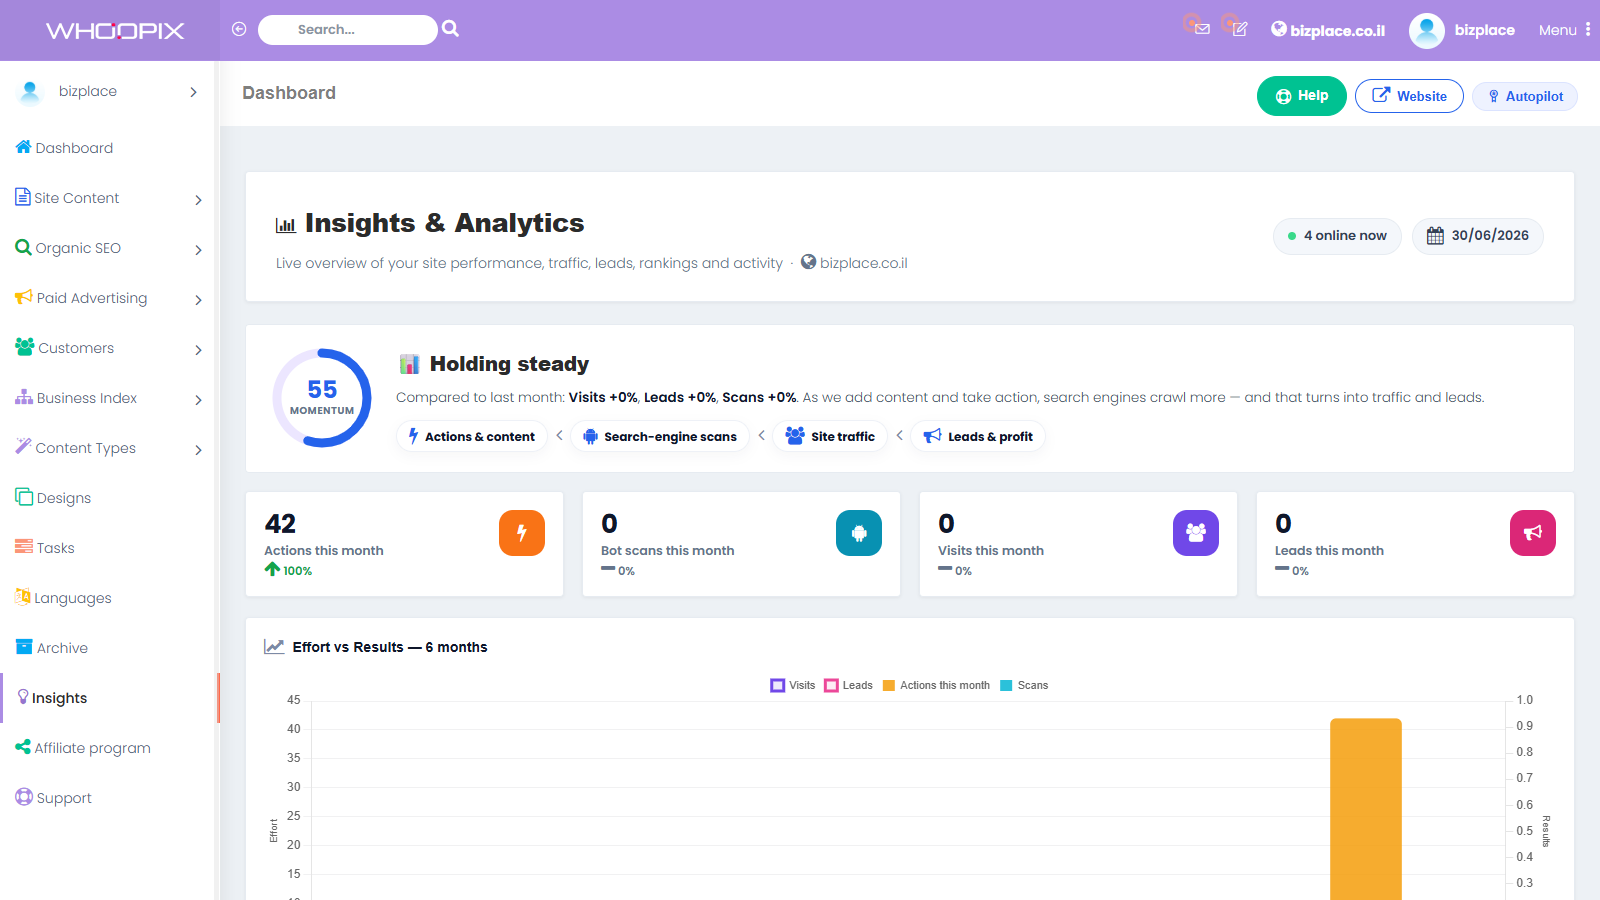The image size is (1600, 900).
Task: Open Languages via its sidebar icon
Action: [x=23, y=597]
